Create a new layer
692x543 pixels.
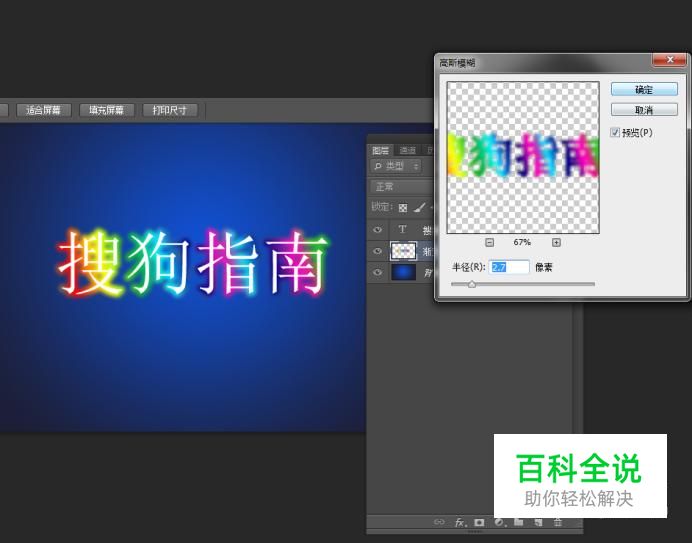click(x=538, y=522)
